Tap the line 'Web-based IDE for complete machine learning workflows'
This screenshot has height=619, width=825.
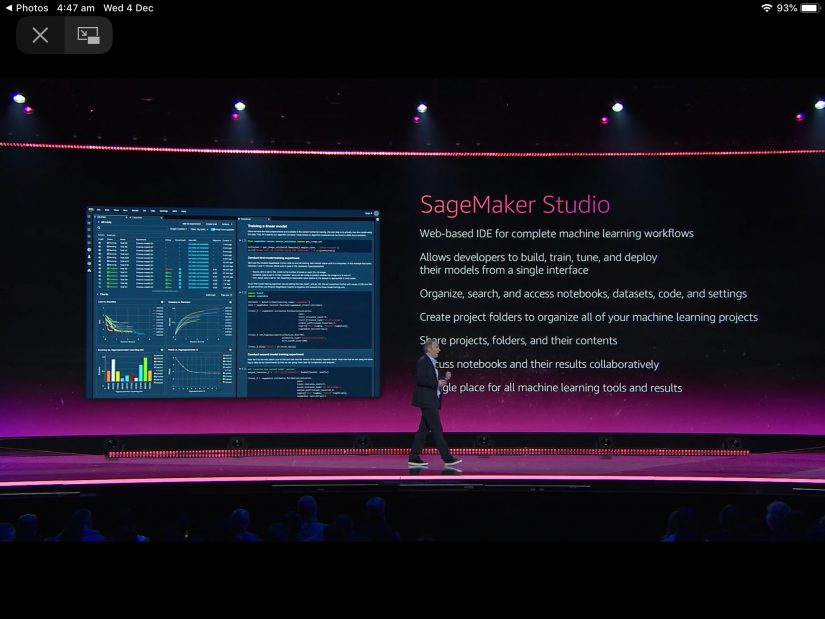tap(556, 234)
